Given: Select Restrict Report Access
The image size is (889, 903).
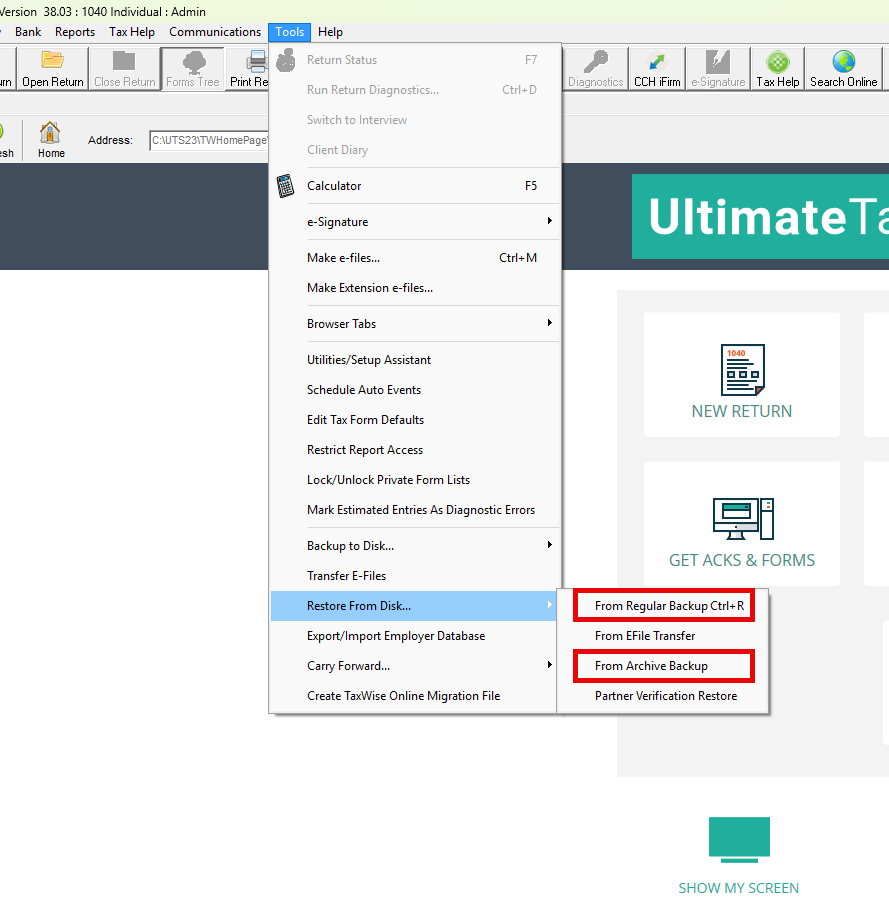Looking at the screenshot, I should (415, 450).
